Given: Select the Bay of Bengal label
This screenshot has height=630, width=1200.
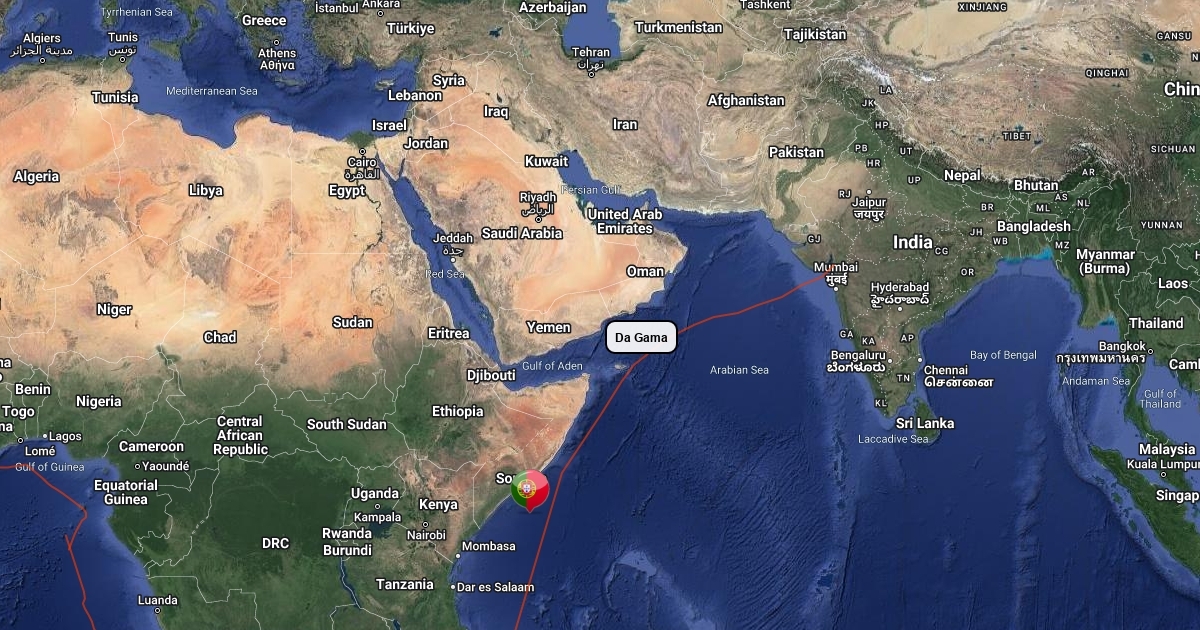Looking at the screenshot, I should 1003,355.
